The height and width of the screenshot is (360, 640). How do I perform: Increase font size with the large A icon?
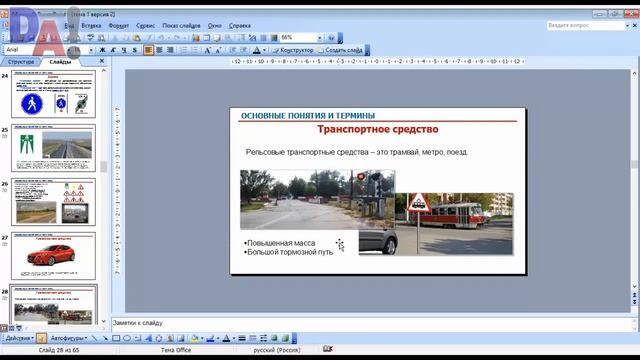click(207, 50)
